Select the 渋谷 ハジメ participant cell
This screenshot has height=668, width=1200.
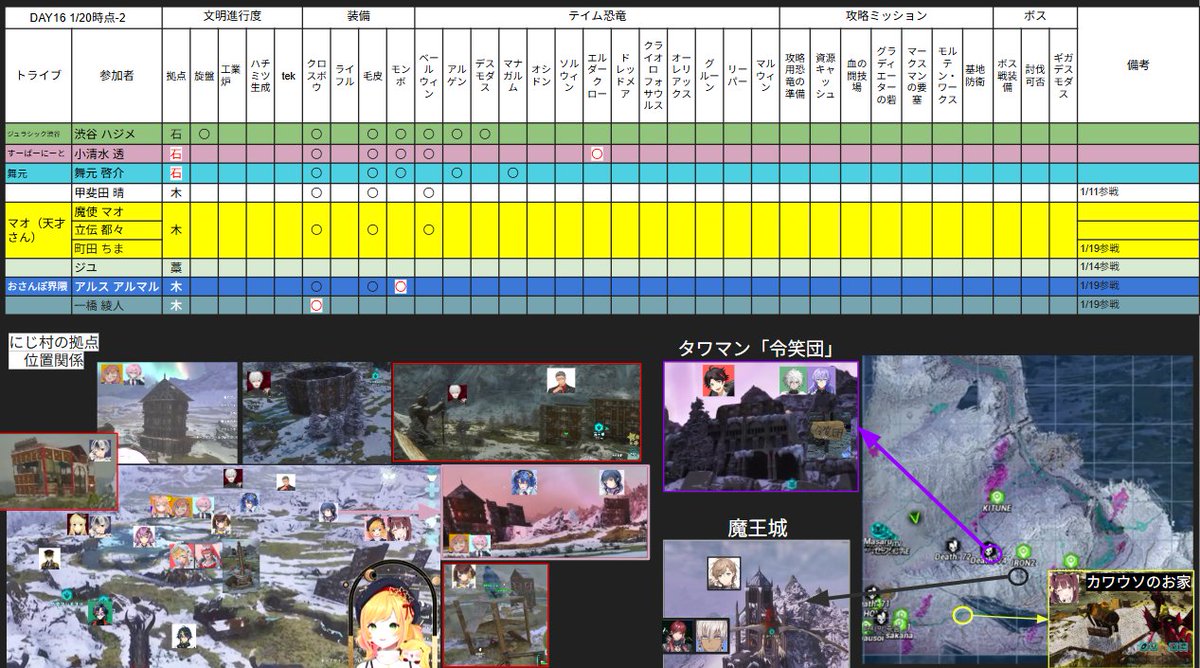(117, 134)
